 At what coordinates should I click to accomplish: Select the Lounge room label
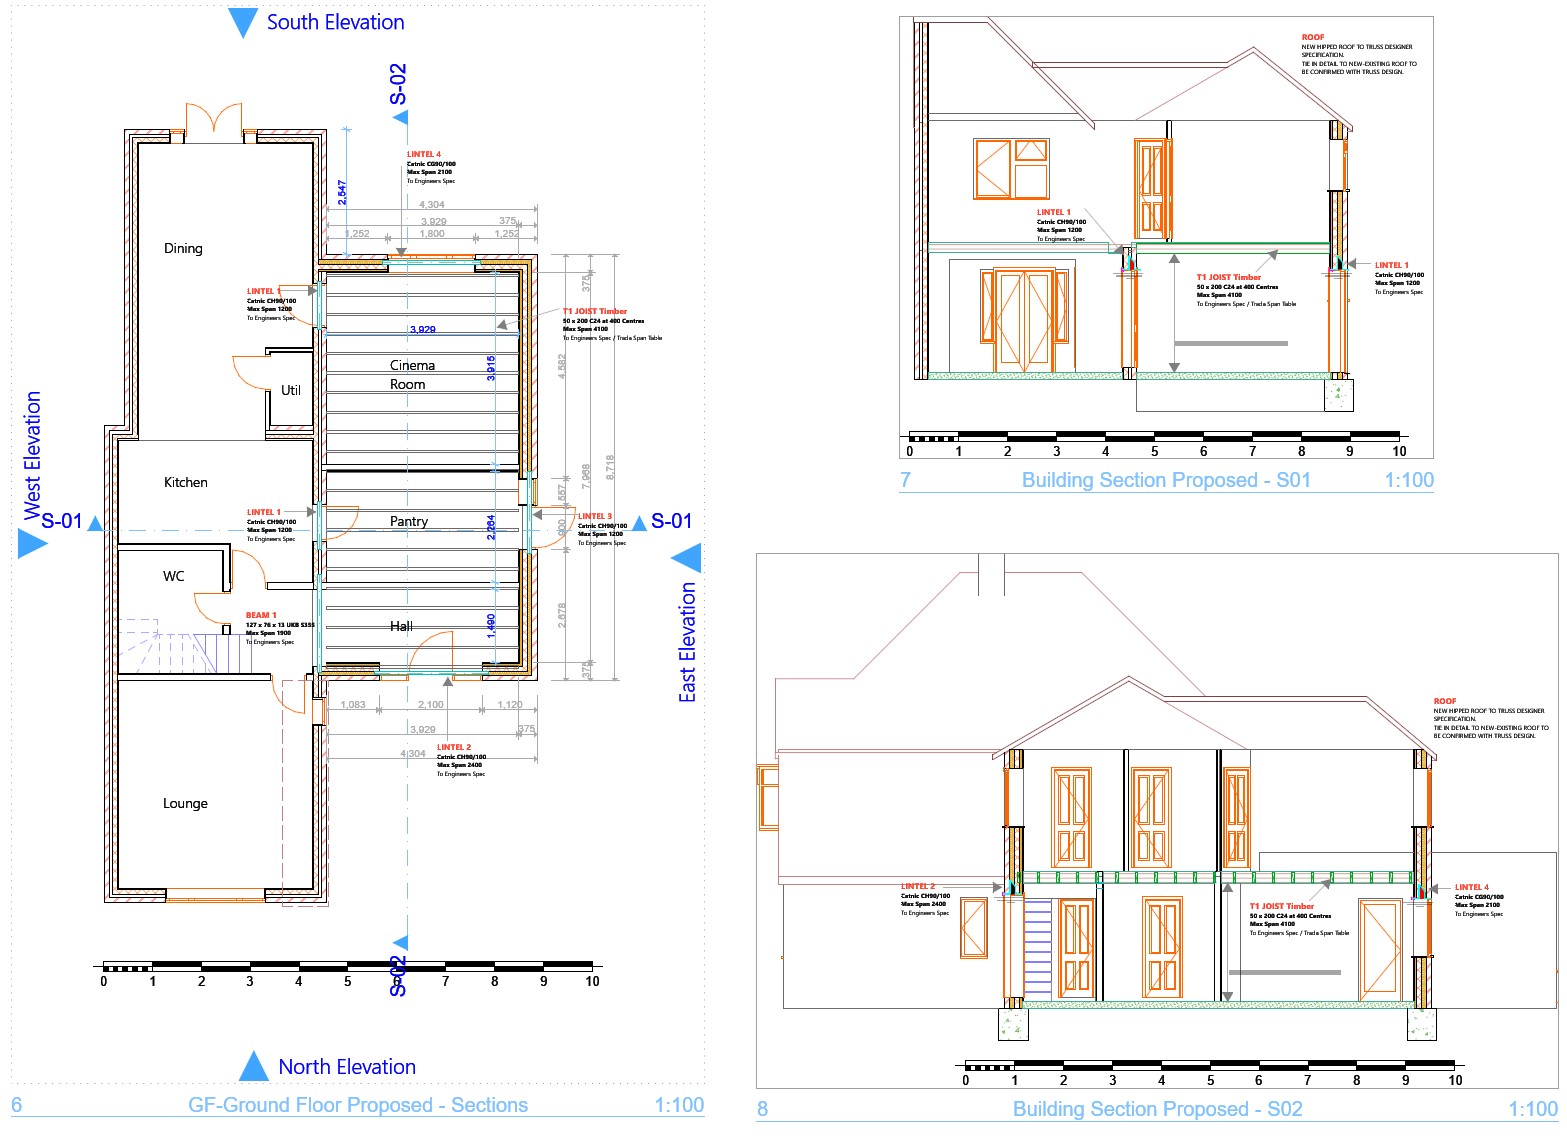tap(185, 803)
